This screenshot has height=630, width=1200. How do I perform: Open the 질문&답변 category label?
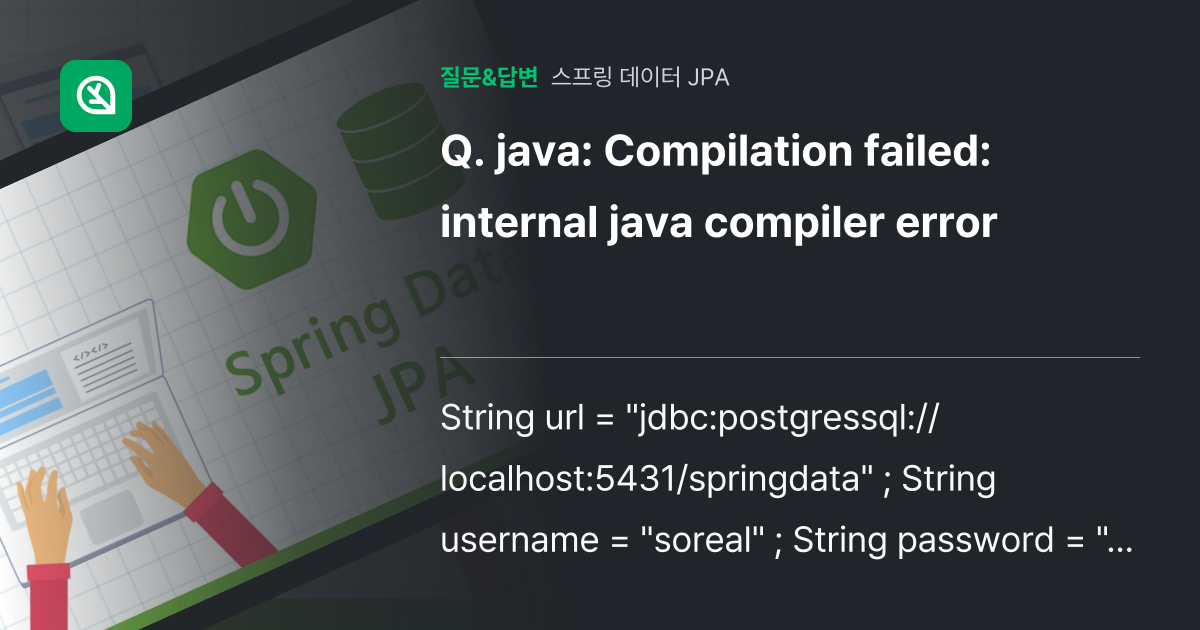click(489, 77)
